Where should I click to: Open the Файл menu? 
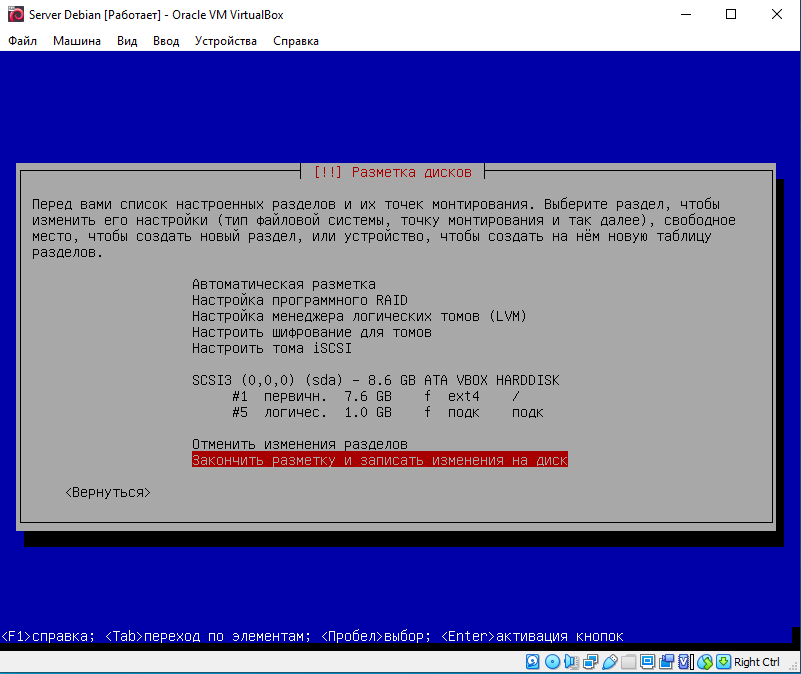(22, 41)
